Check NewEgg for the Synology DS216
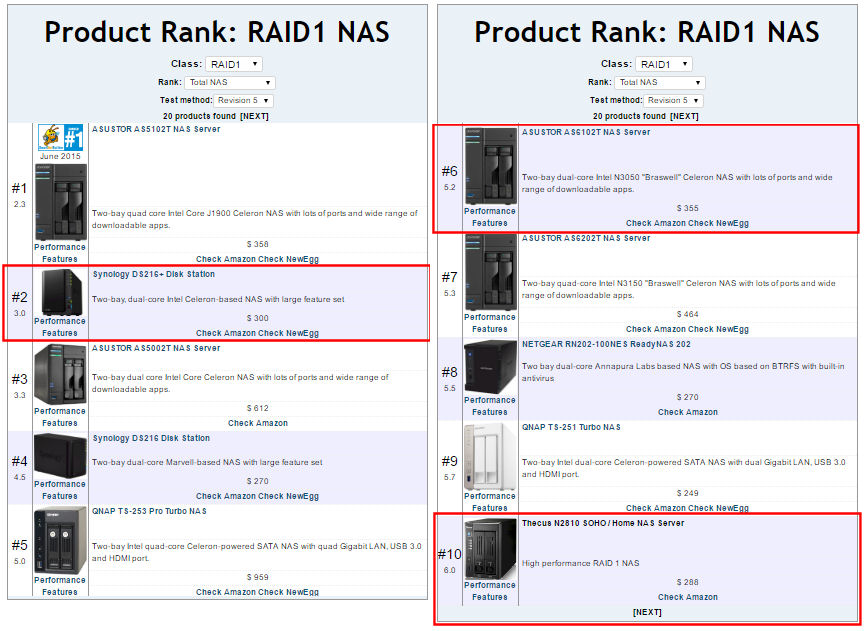The height and width of the screenshot is (631, 864). click(x=289, y=497)
